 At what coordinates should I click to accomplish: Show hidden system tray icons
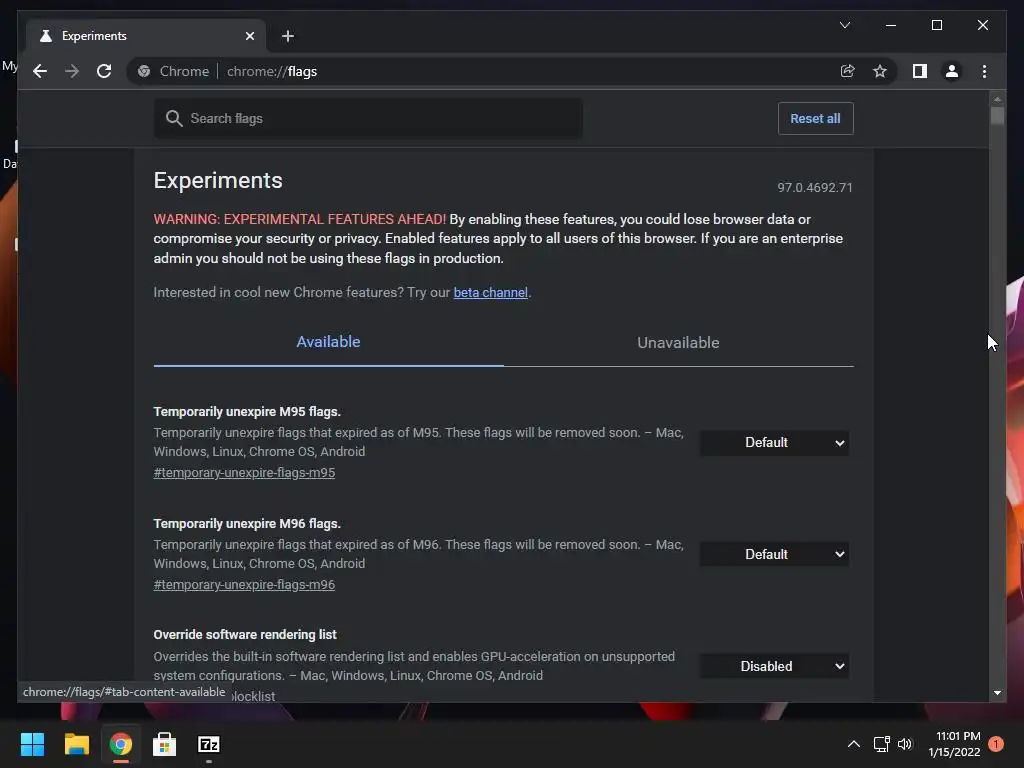854,744
